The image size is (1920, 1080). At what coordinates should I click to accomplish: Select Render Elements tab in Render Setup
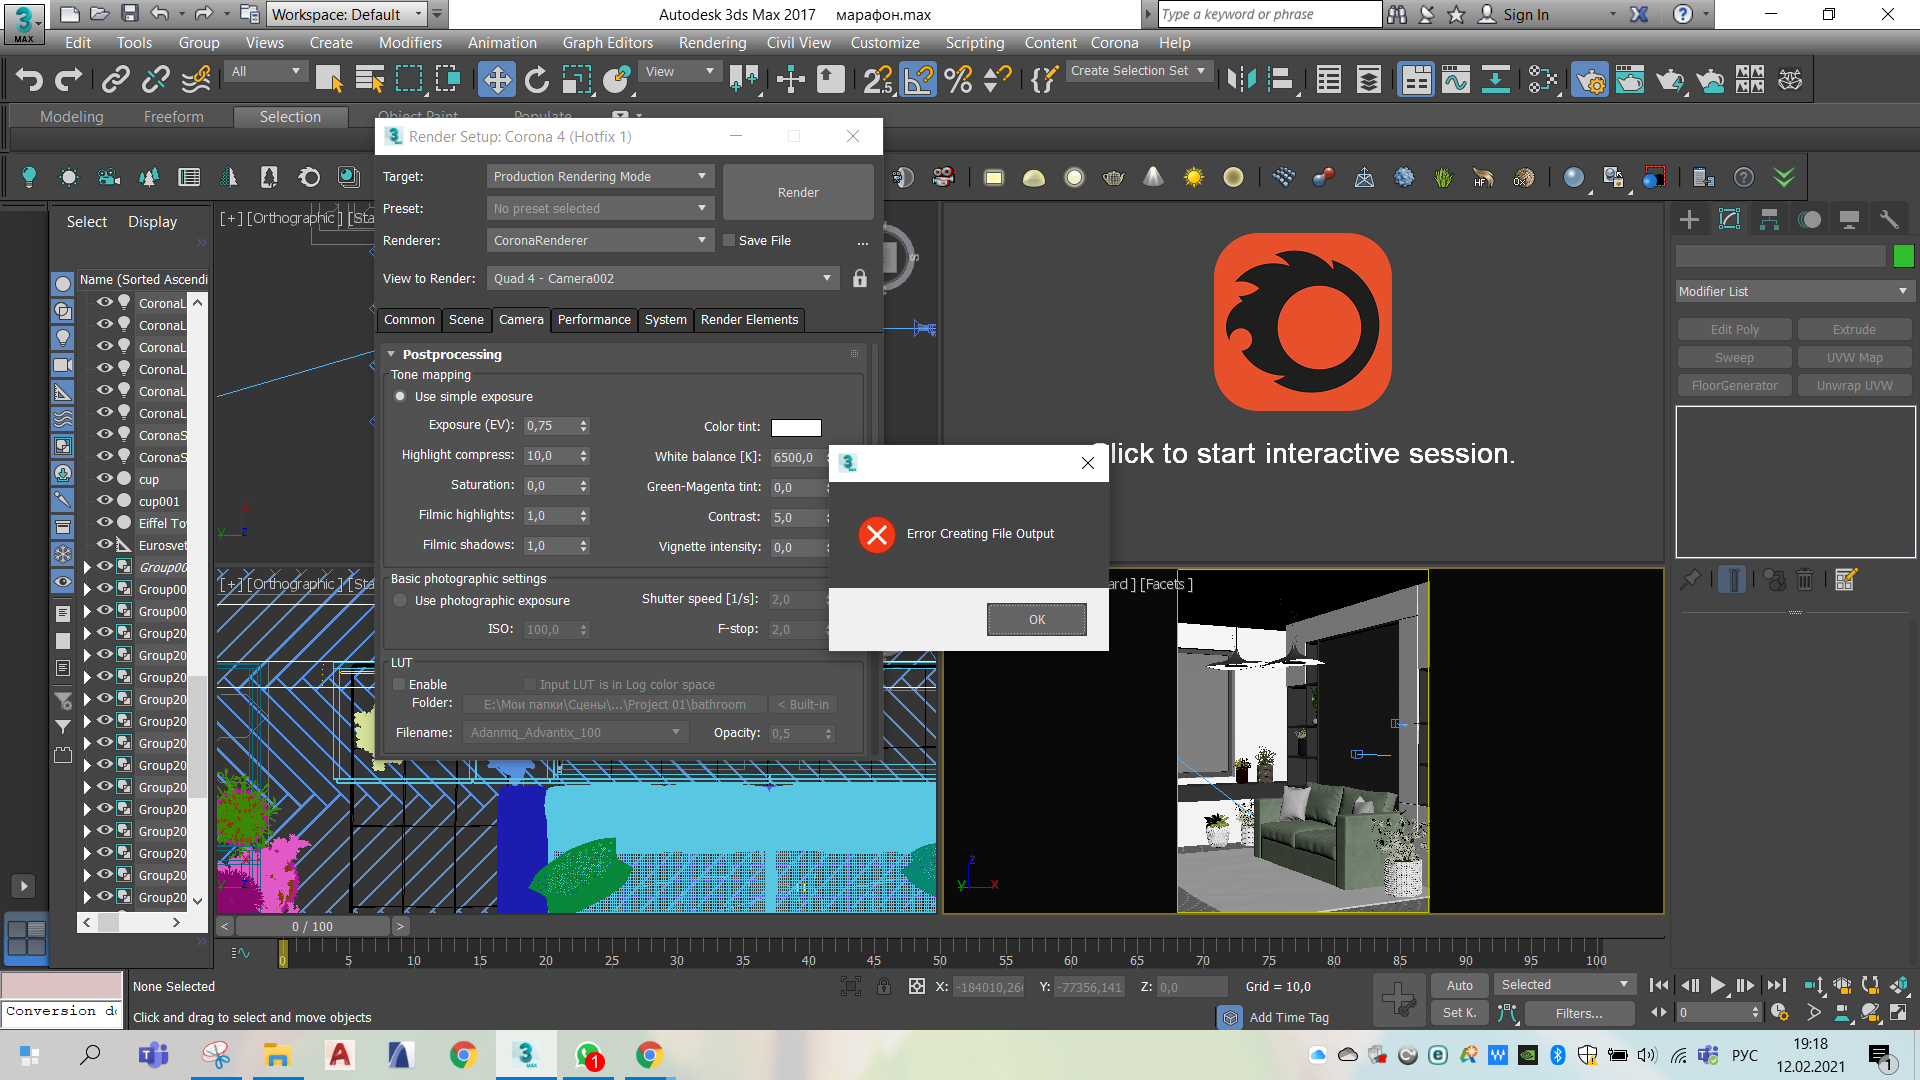click(x=749, y=319)
